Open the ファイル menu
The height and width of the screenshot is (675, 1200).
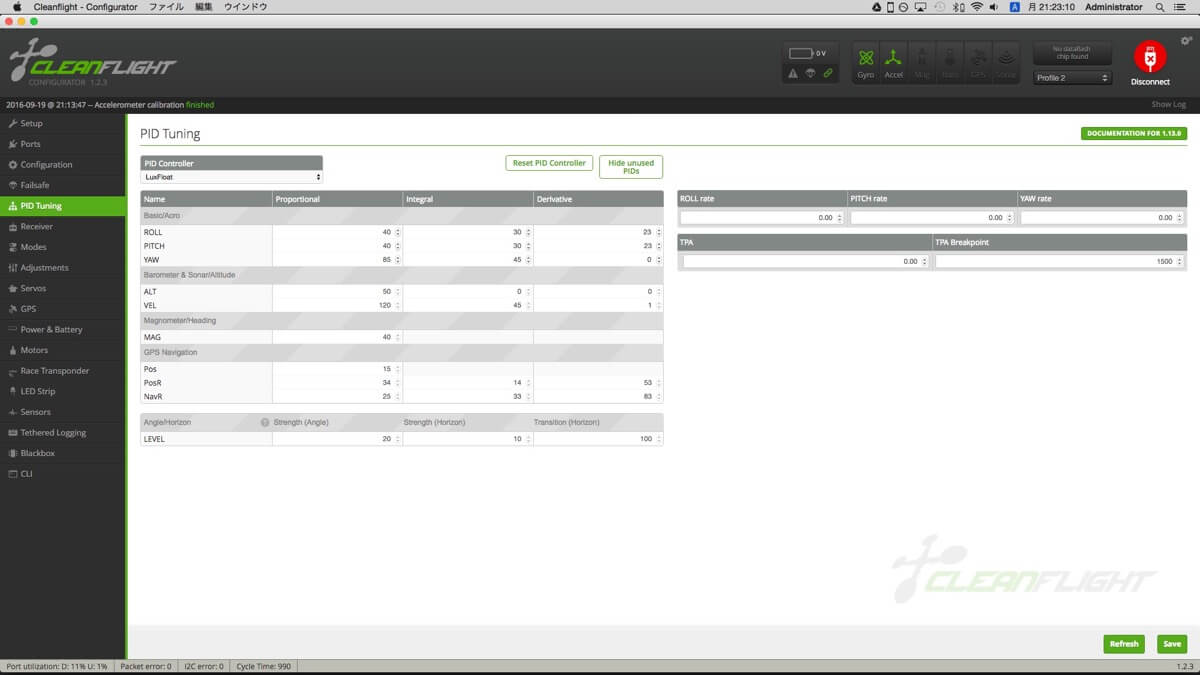click(x=166, y=7)
